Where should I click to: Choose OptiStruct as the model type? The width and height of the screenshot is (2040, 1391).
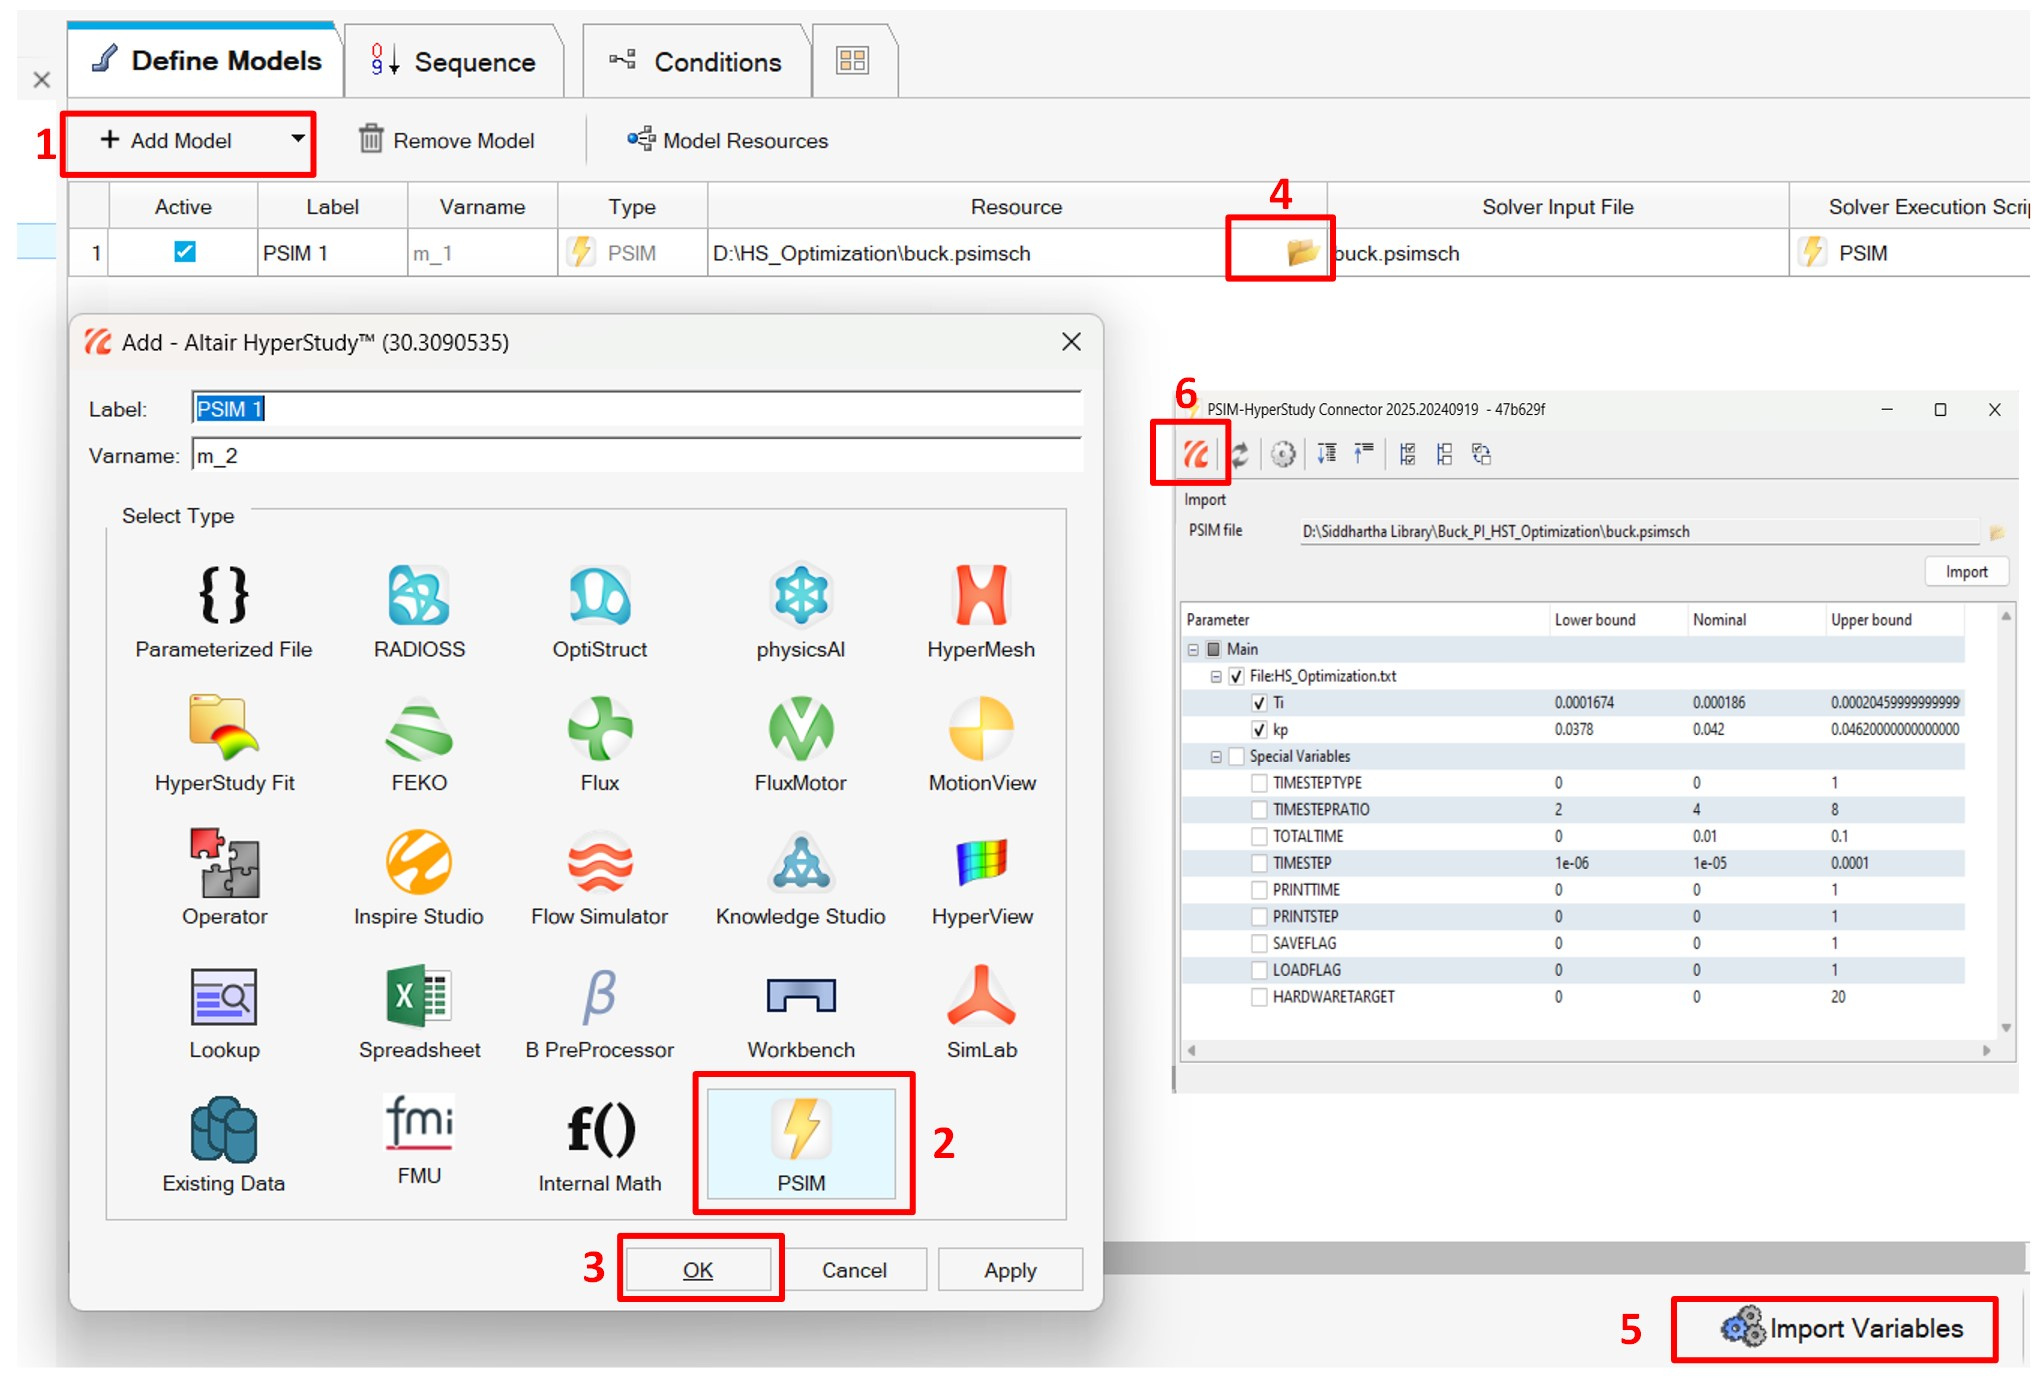coord(600,610)
